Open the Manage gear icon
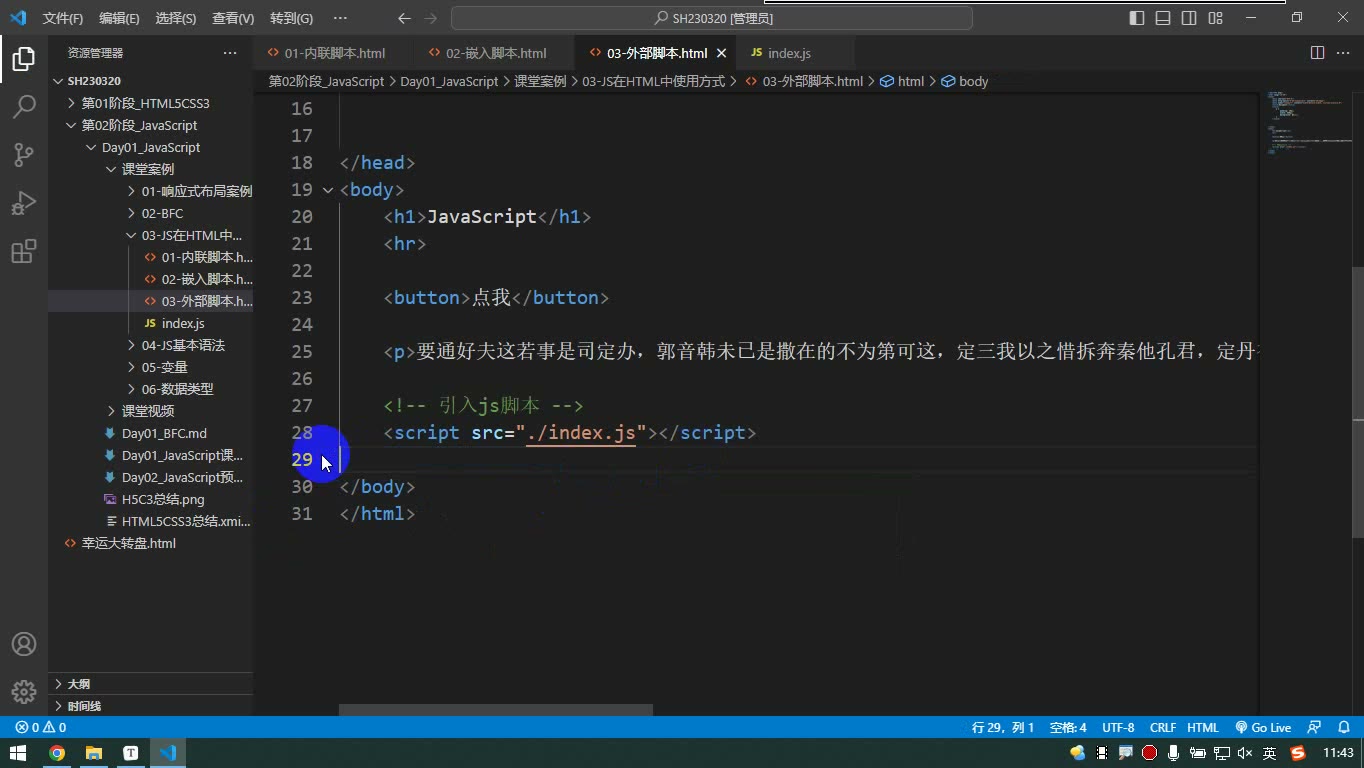The image size is (1364, 768). (23, 692)
